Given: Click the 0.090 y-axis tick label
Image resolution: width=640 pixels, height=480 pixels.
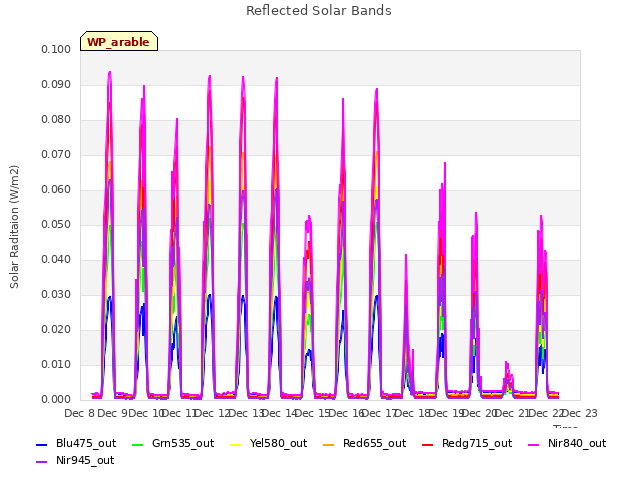Looking at the screenshot, I should (x=56, y=84).
